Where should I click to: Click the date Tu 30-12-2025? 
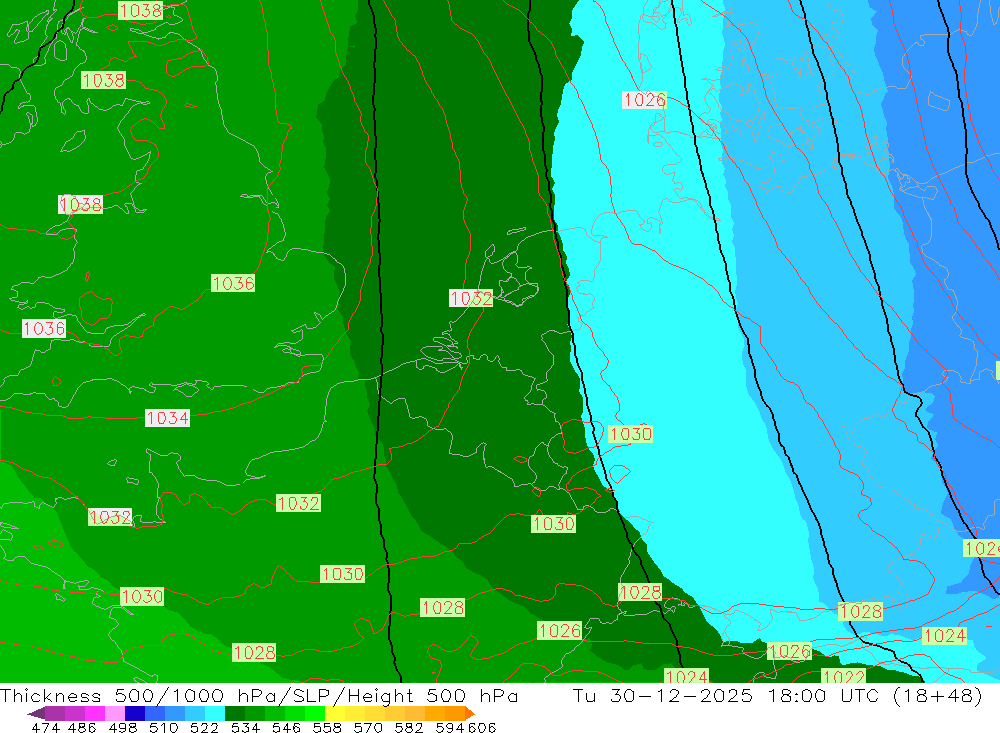(662, 695)
